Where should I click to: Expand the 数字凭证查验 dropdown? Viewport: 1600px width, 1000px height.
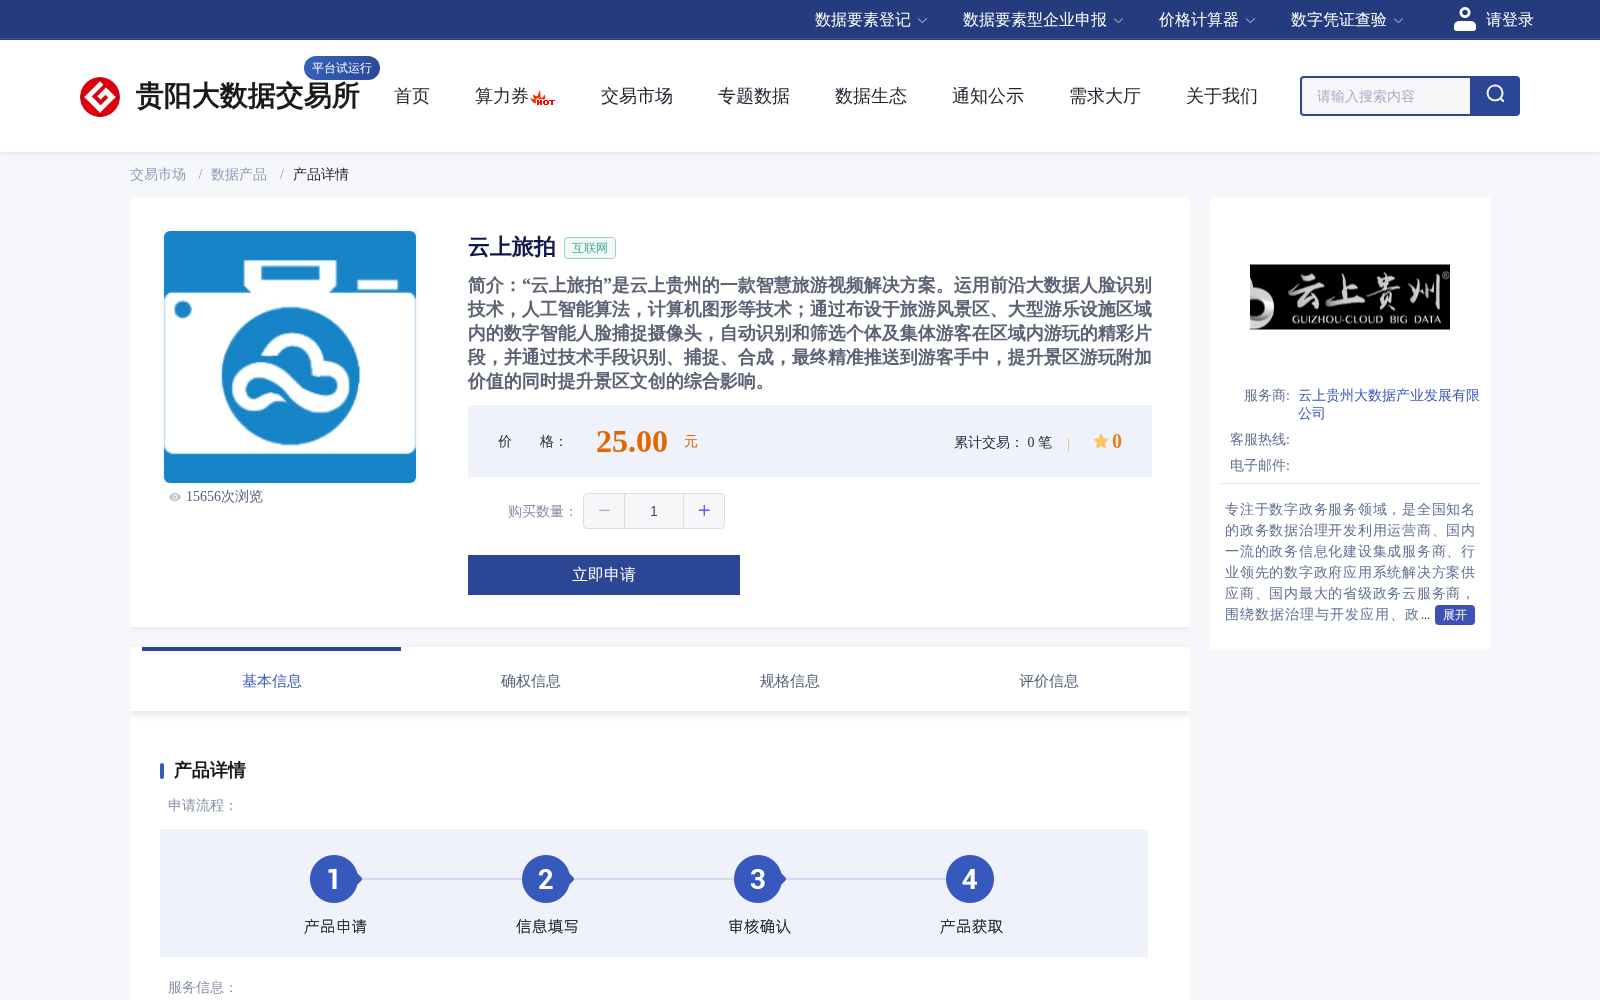1347,20
